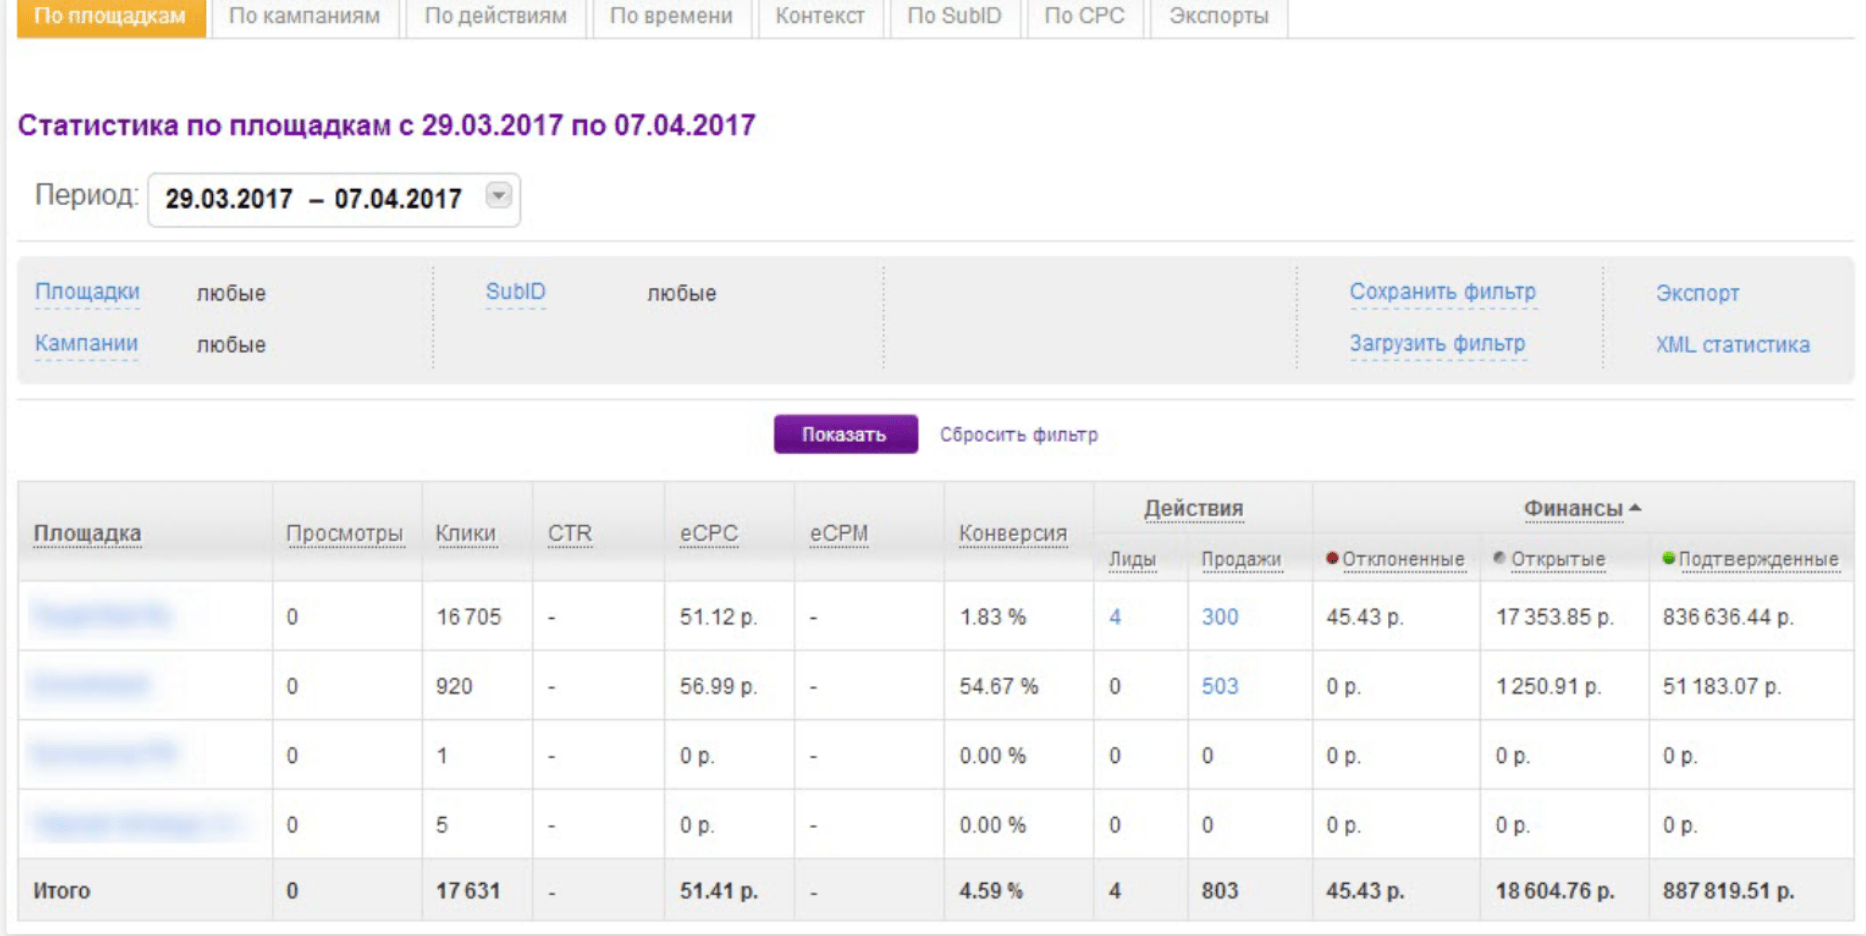This screenshot has width=1866, height=936.
Task: Click the green Подтвержденные status dot
Action: [1668, 558]
